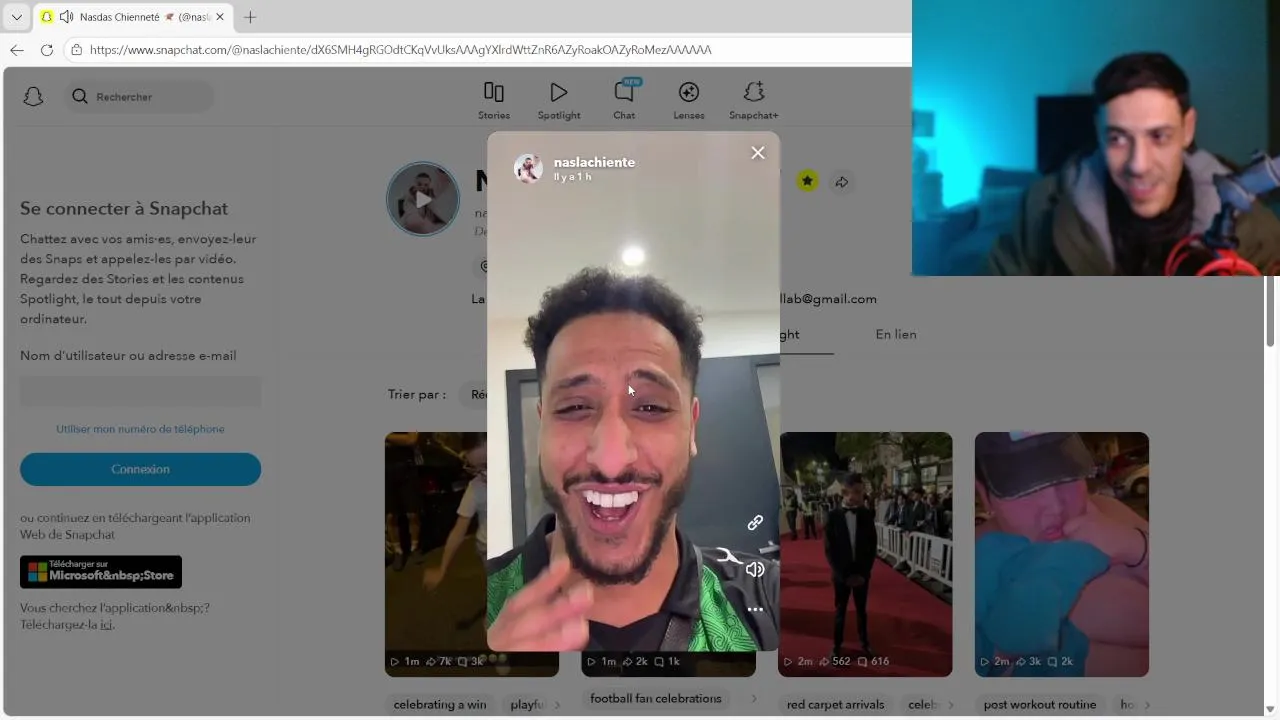Open the Stories section
Image resolution: width=1280 pixels, height=720 pixels.
click(494, 101)
